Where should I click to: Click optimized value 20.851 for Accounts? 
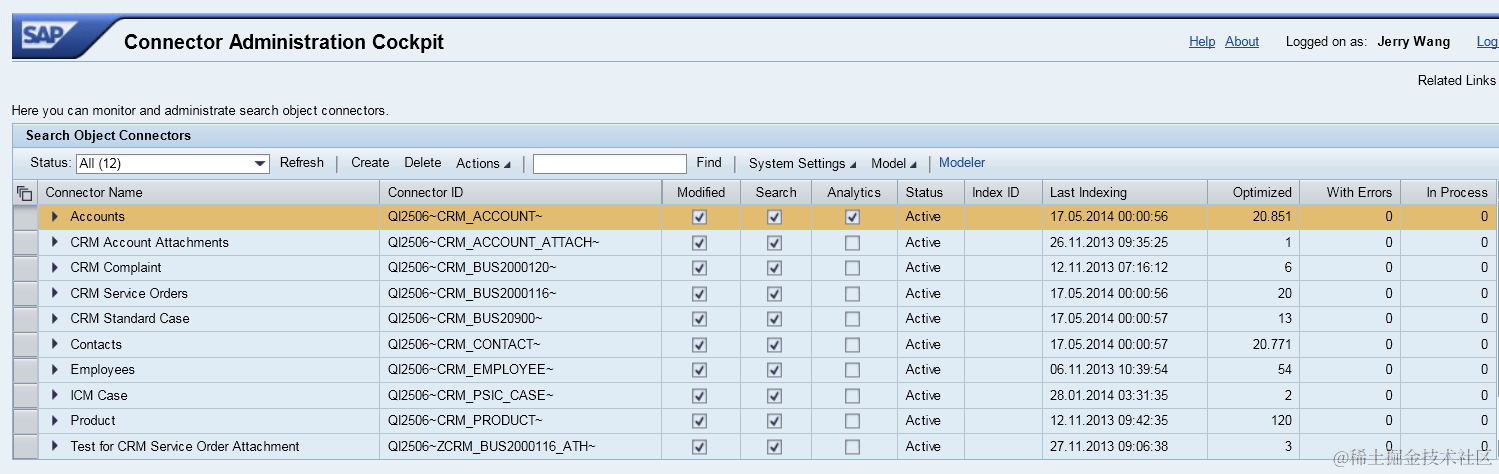click(1272, 217)
